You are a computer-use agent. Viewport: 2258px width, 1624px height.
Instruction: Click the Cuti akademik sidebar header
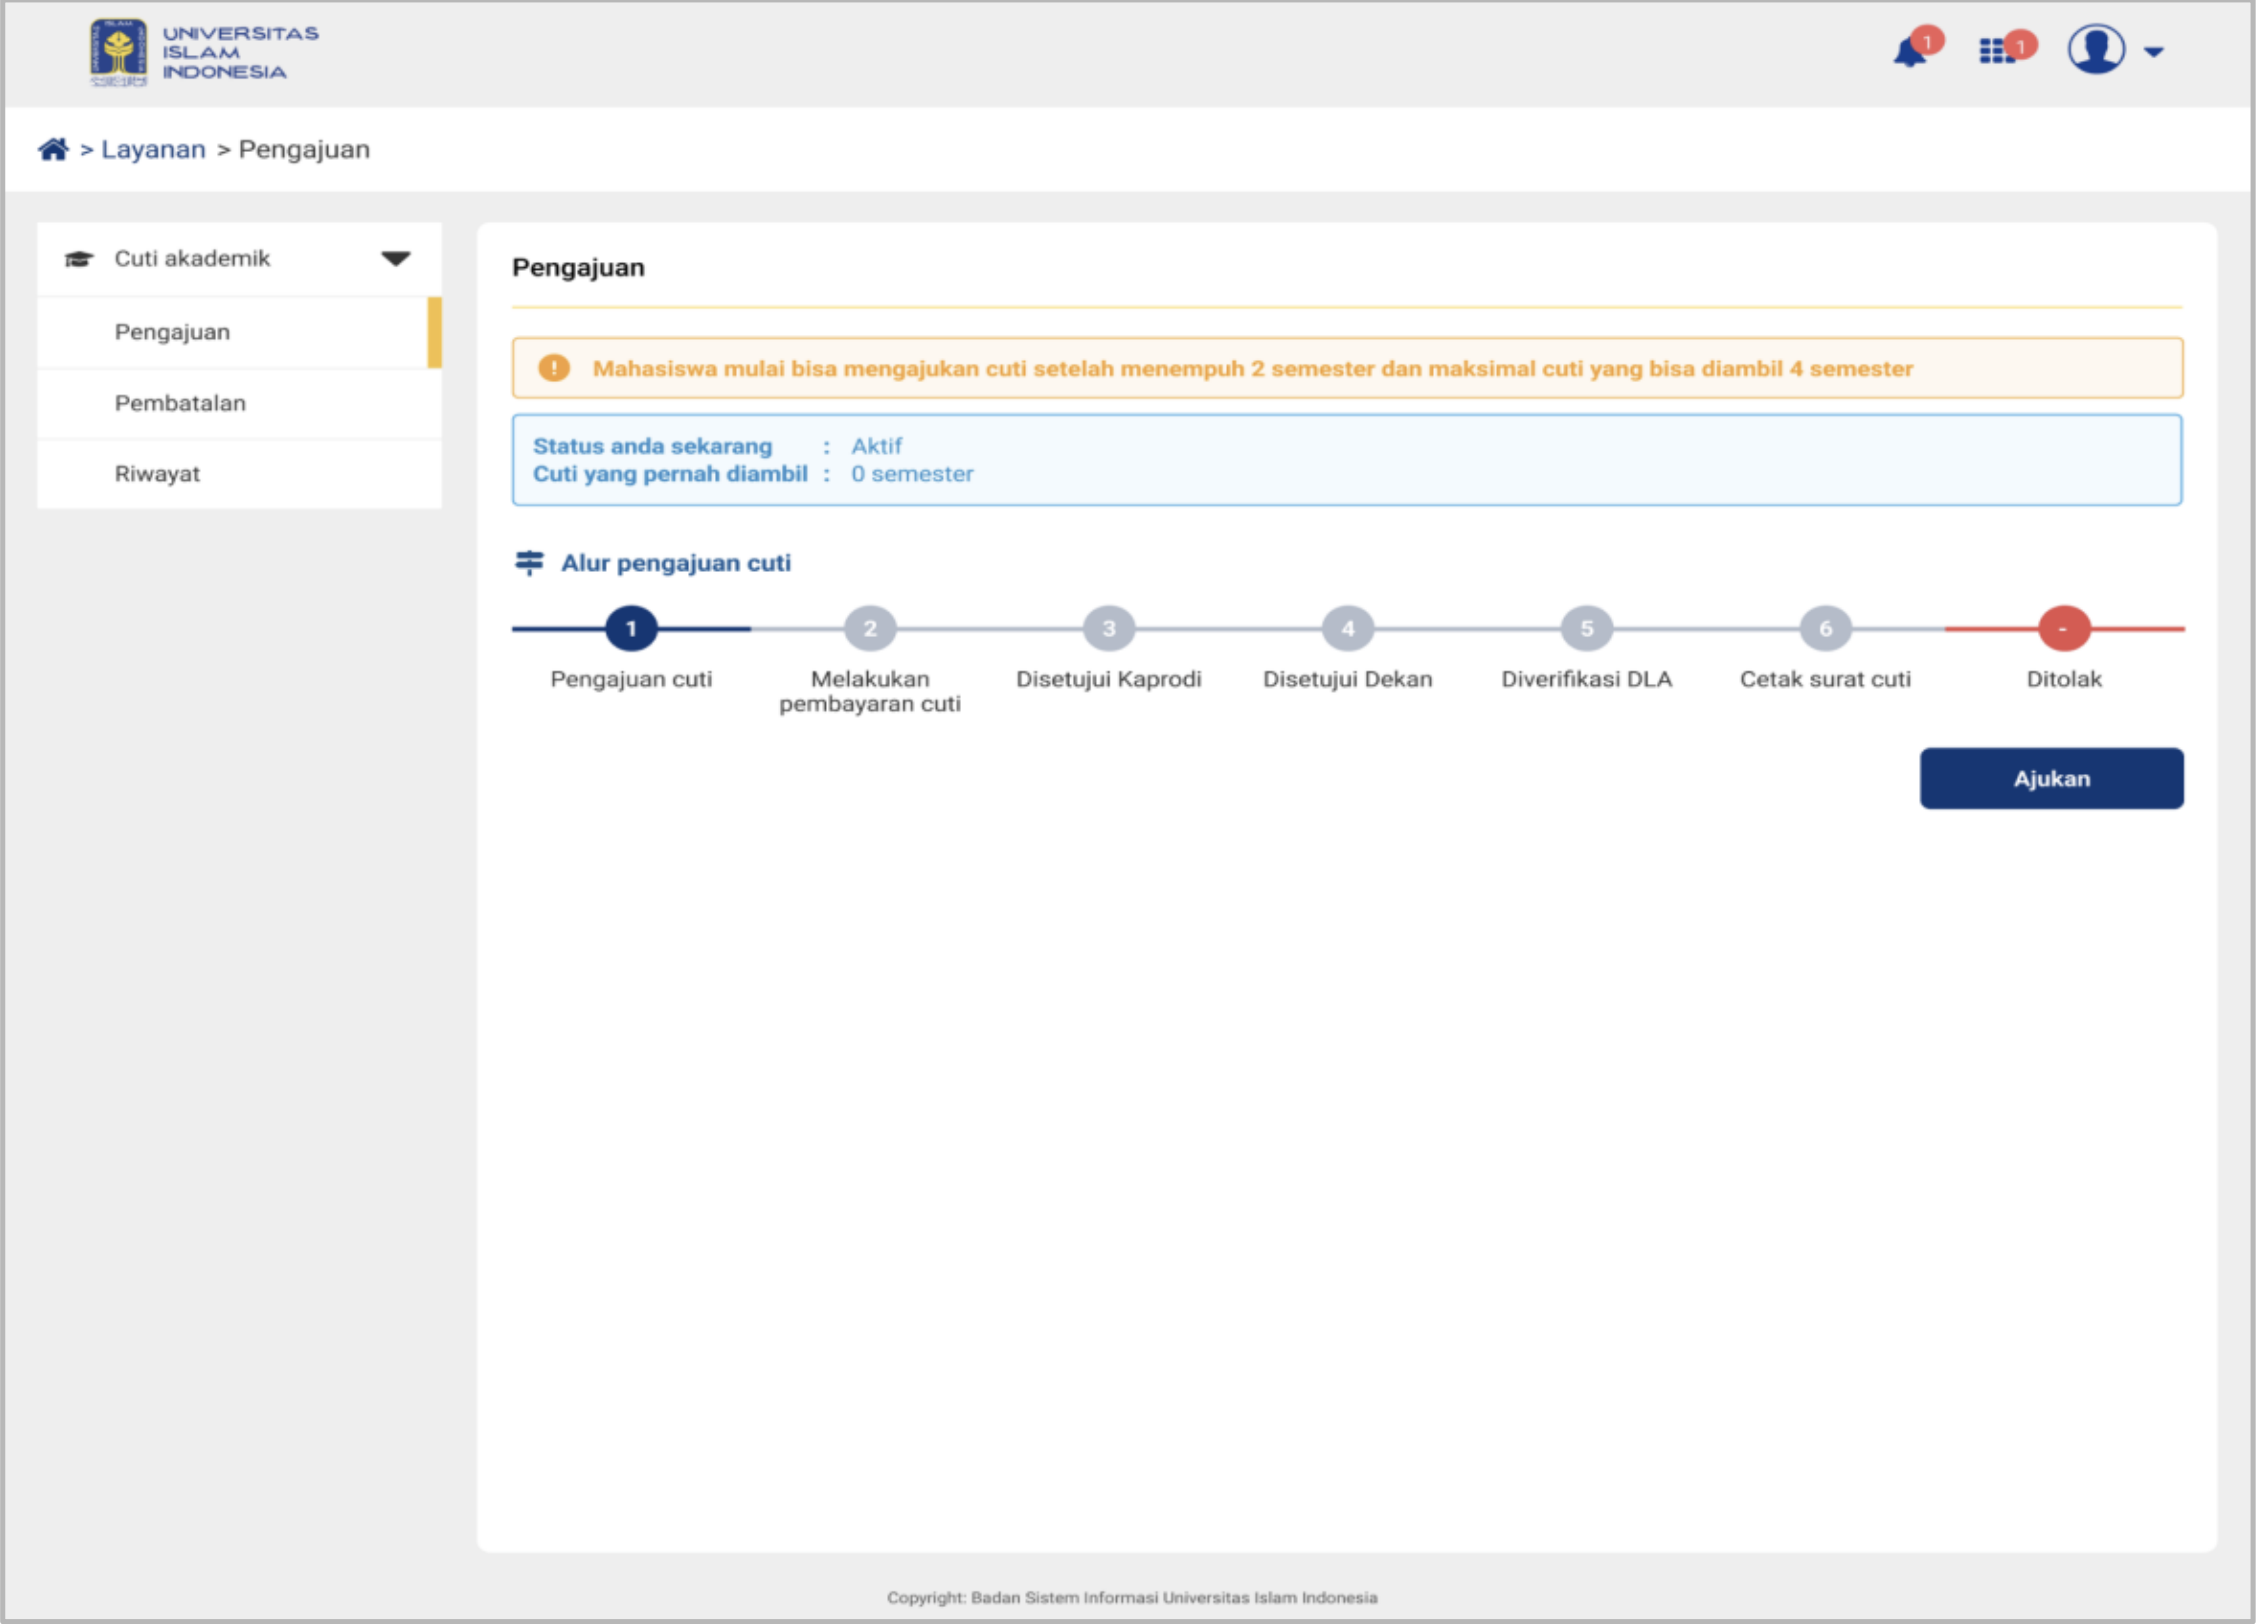coord(192,259)
